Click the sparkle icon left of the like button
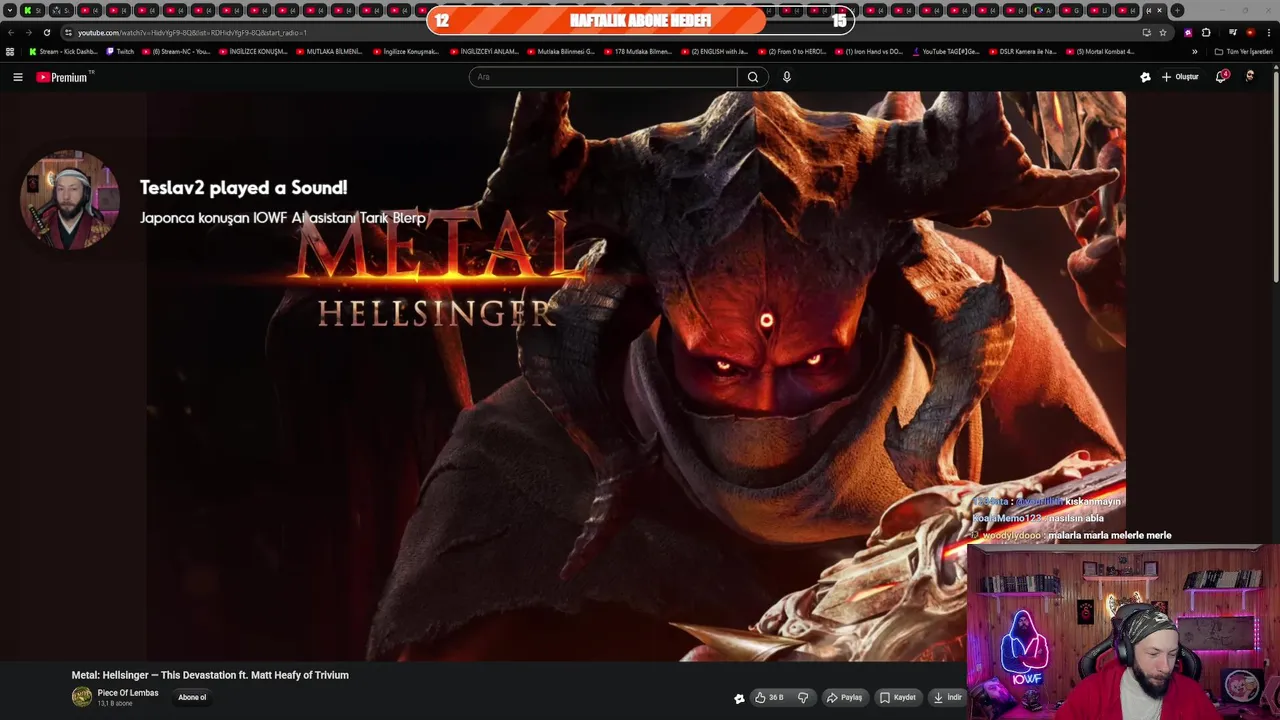The image size is (1280, 720). click(x=739, y=698)
